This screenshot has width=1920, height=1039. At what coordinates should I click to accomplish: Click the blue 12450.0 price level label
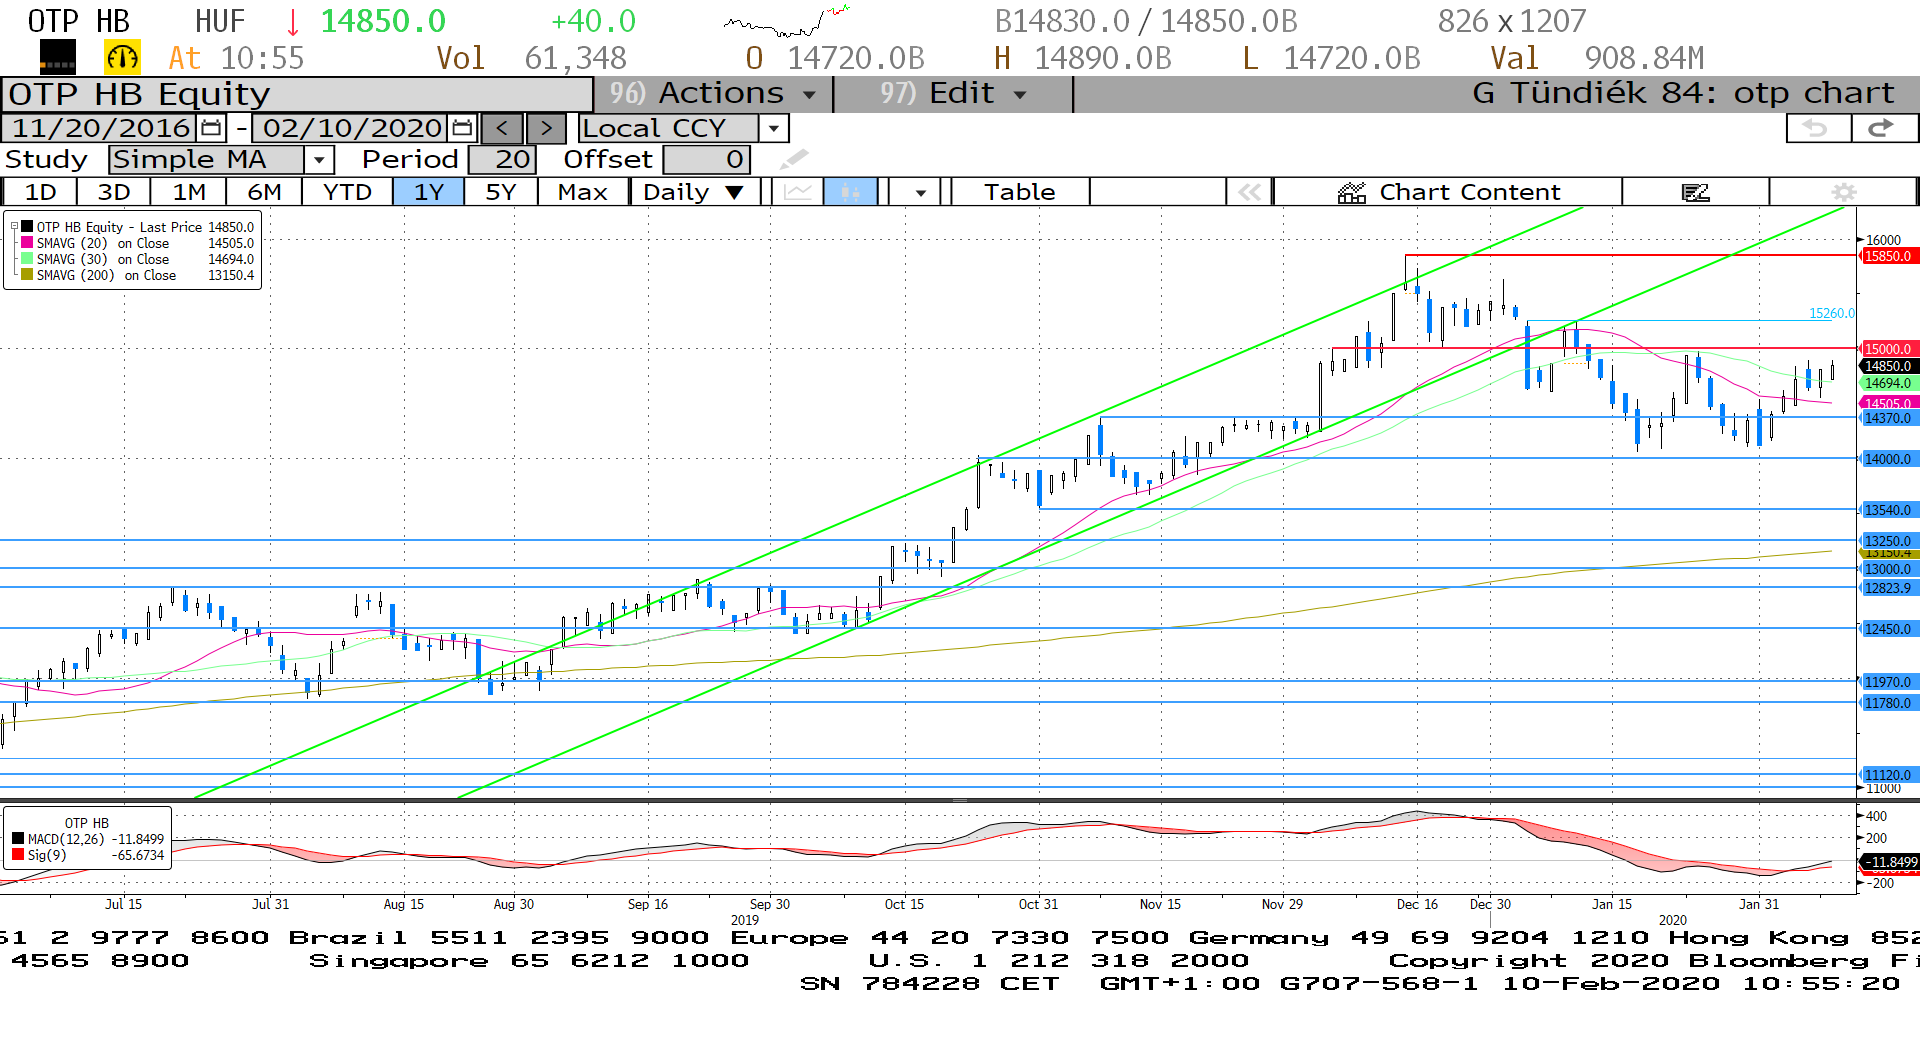(x=1888, y=629)
